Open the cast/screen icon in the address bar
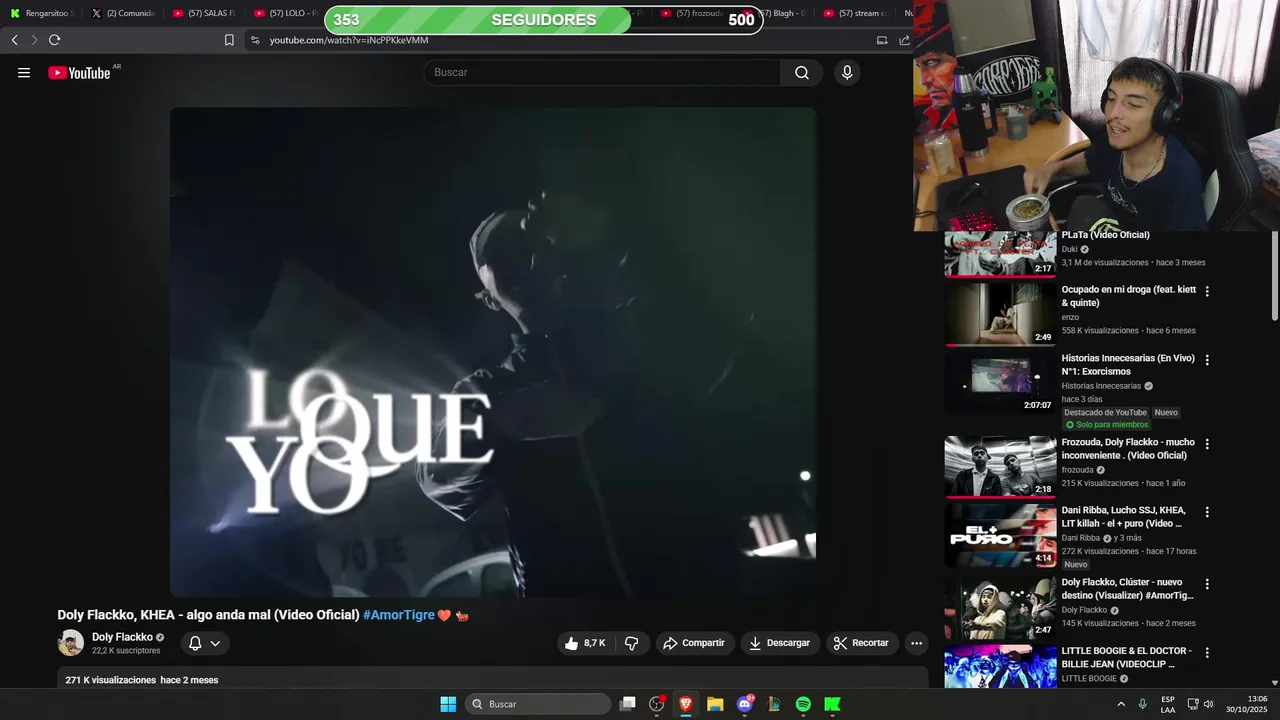 (882, 40)
